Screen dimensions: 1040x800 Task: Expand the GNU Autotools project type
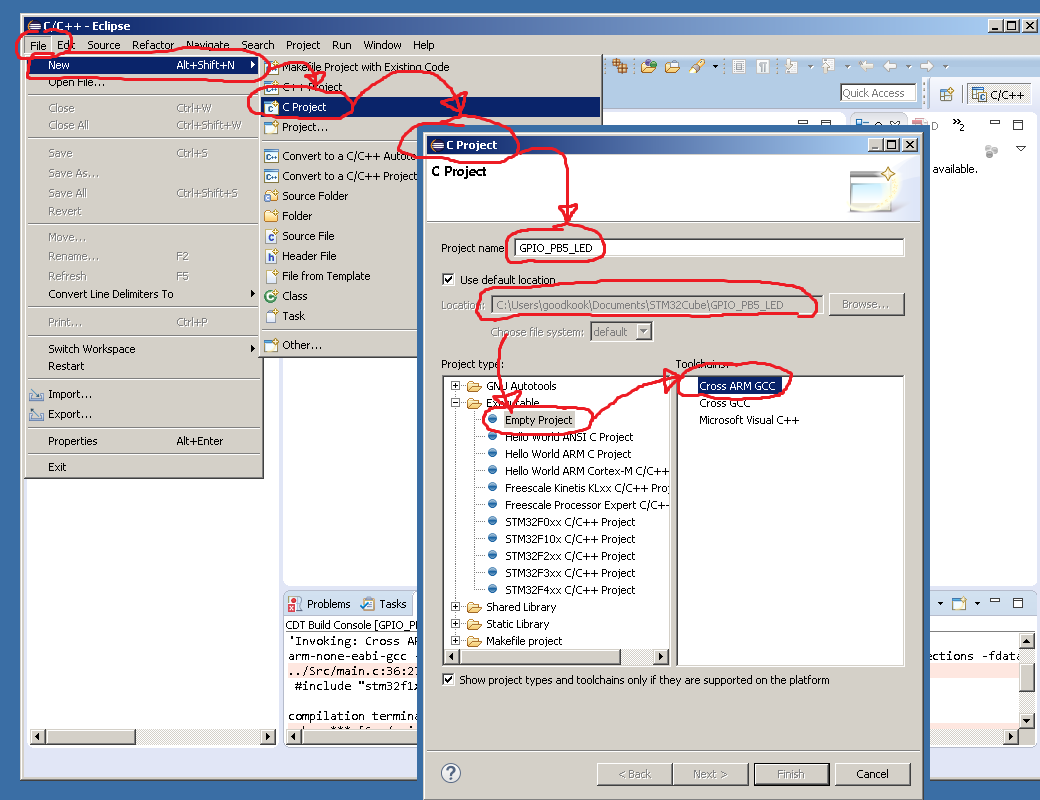[456, 385]
